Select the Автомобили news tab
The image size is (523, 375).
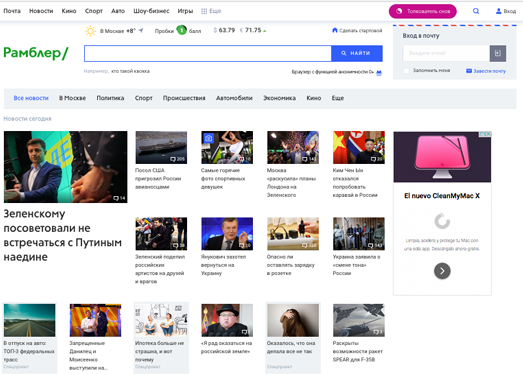(x=234, y=98)
